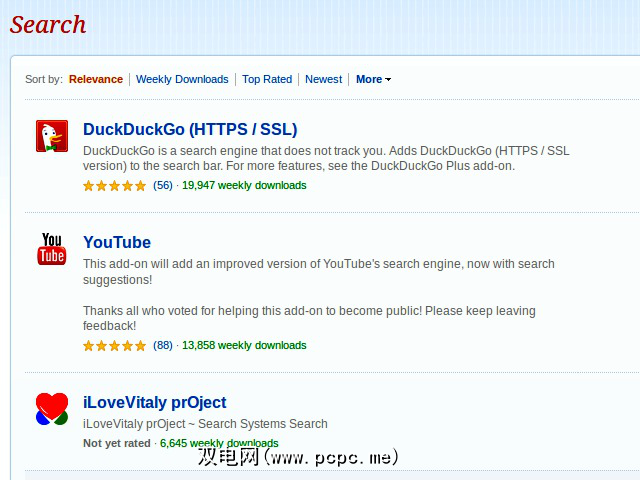Click 'Sort by:' label
Screen dimensions: 640x480
(x=44, y=79)
